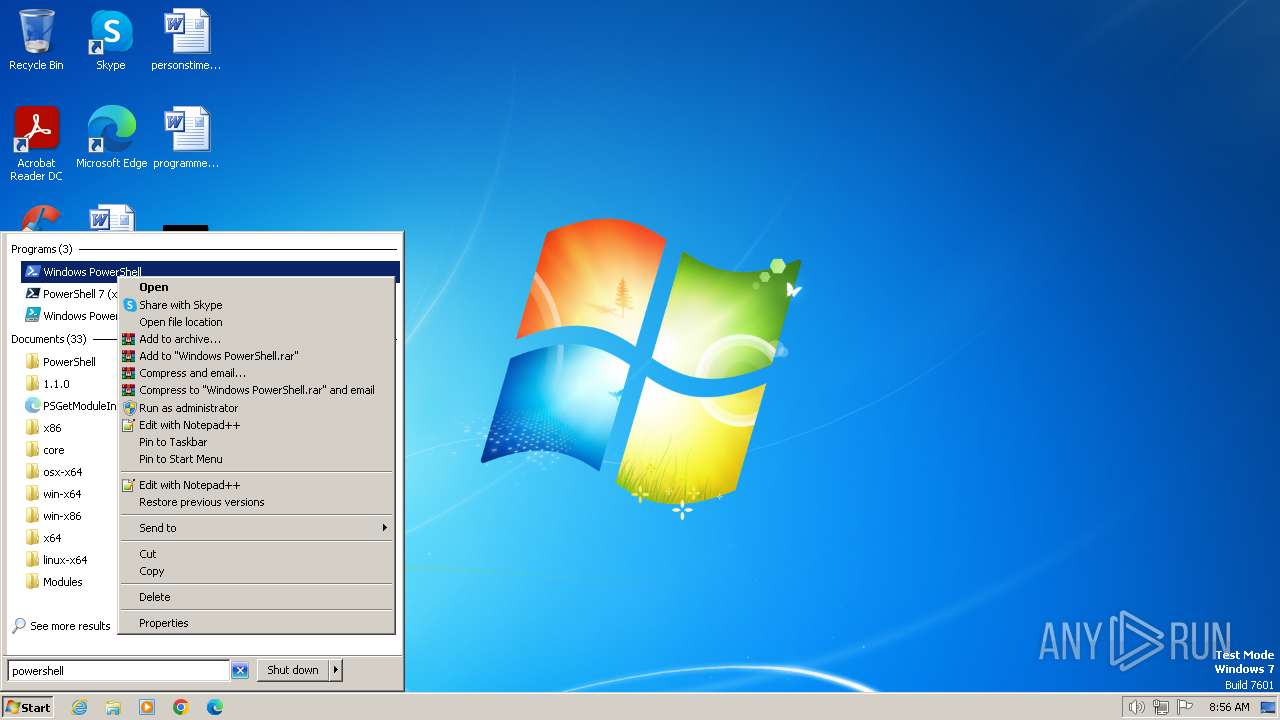Viewport: 1280px width, 720px height.
Task: Click the Programs (3) group header
Action: pyautogui.click(x=41, y=249)
